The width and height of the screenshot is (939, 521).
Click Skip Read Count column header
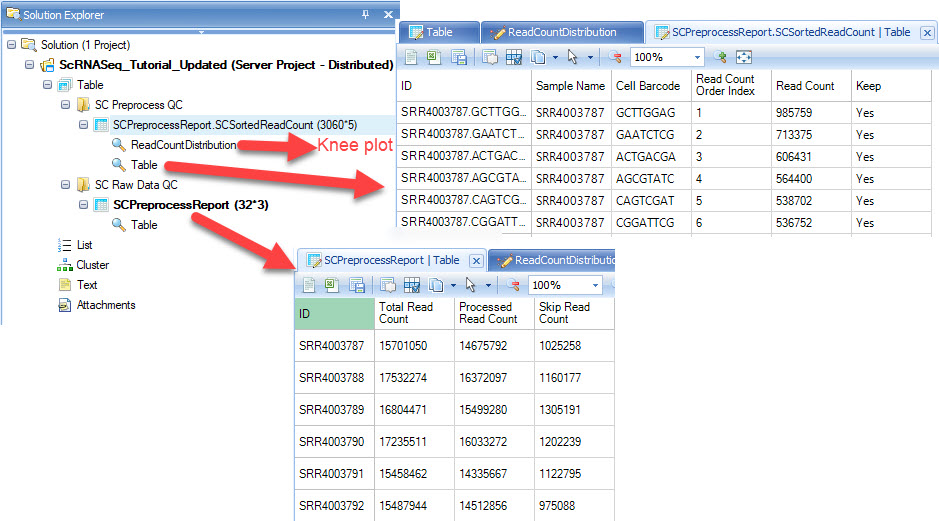pos(574,313)
